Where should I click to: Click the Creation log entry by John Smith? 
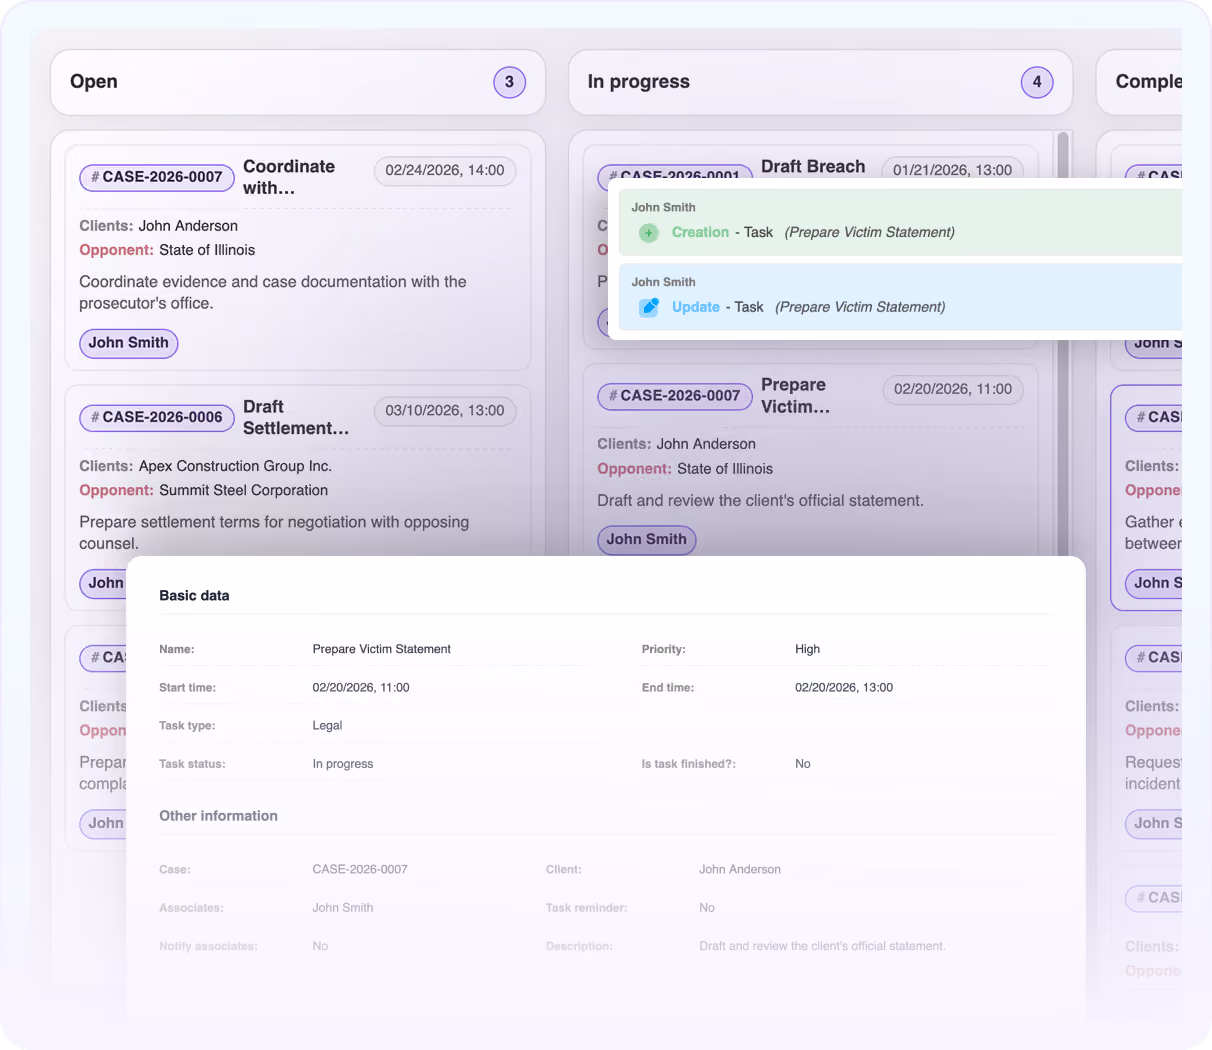click(900, 221)
